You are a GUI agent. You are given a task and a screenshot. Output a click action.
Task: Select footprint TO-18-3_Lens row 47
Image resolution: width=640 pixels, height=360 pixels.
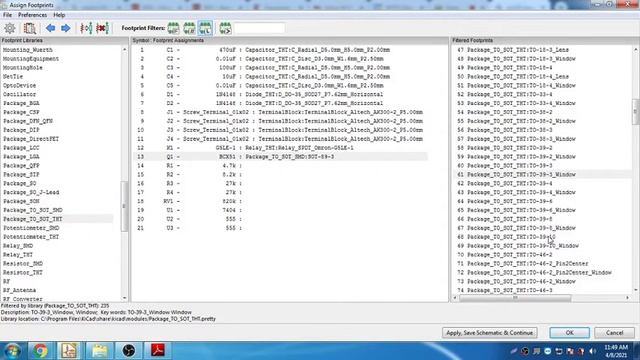pyautogui.click(x=542, y=50)
